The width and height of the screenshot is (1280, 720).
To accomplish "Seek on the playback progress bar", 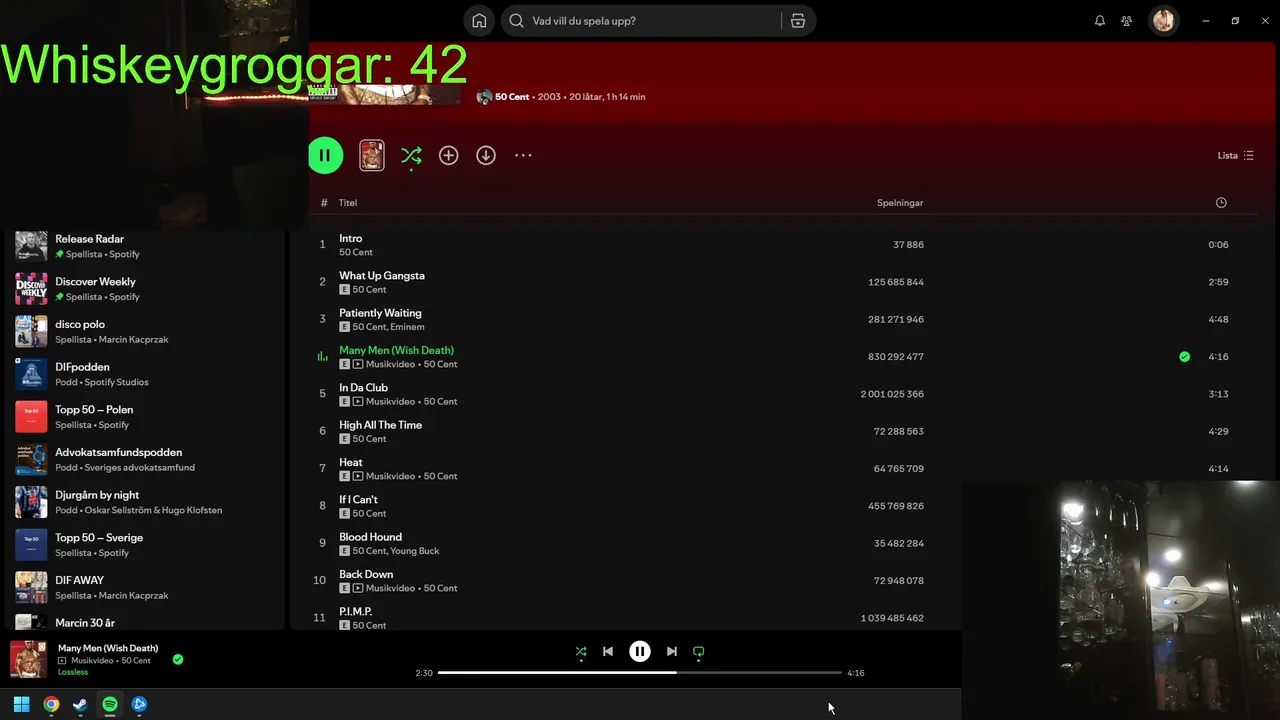I will [x=640, y=673].
